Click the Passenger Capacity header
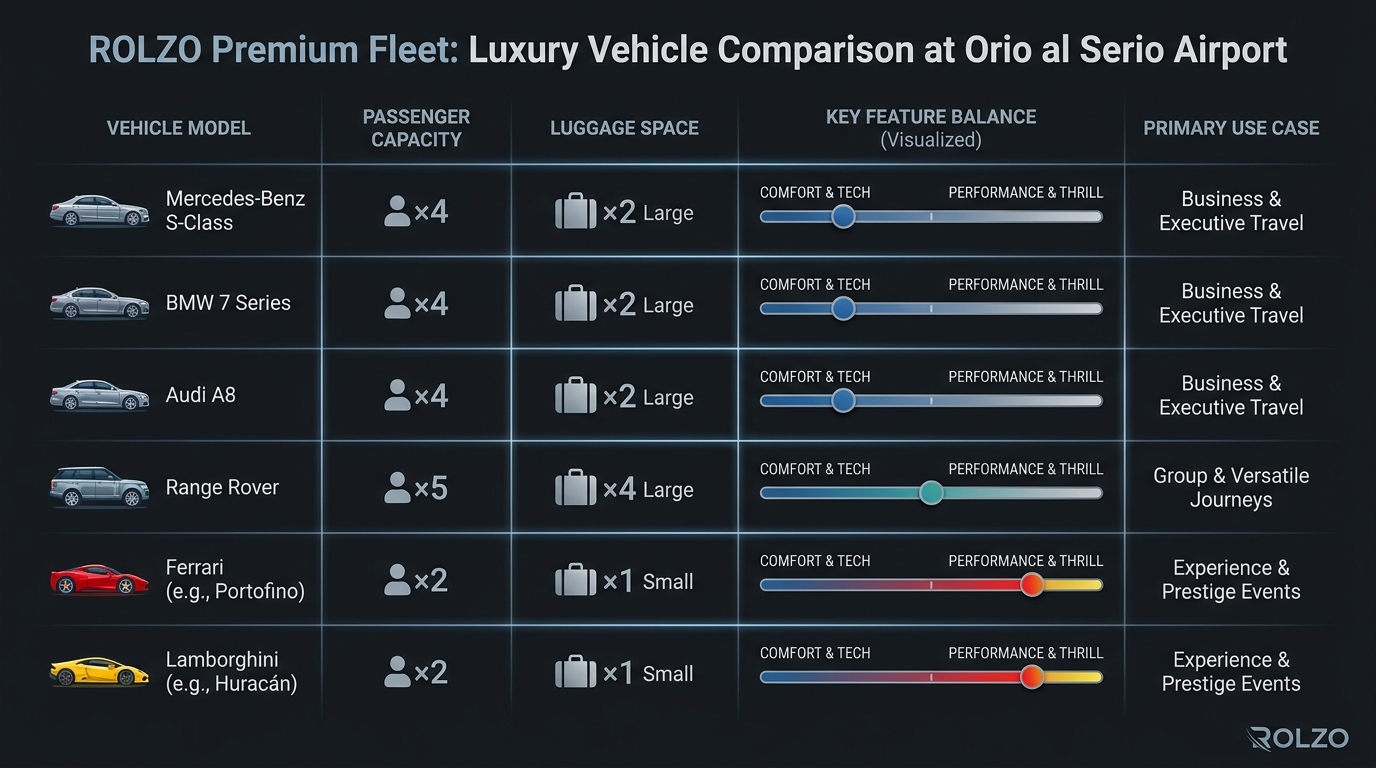Screen dimensions: 1376x768 click(416, 128)
